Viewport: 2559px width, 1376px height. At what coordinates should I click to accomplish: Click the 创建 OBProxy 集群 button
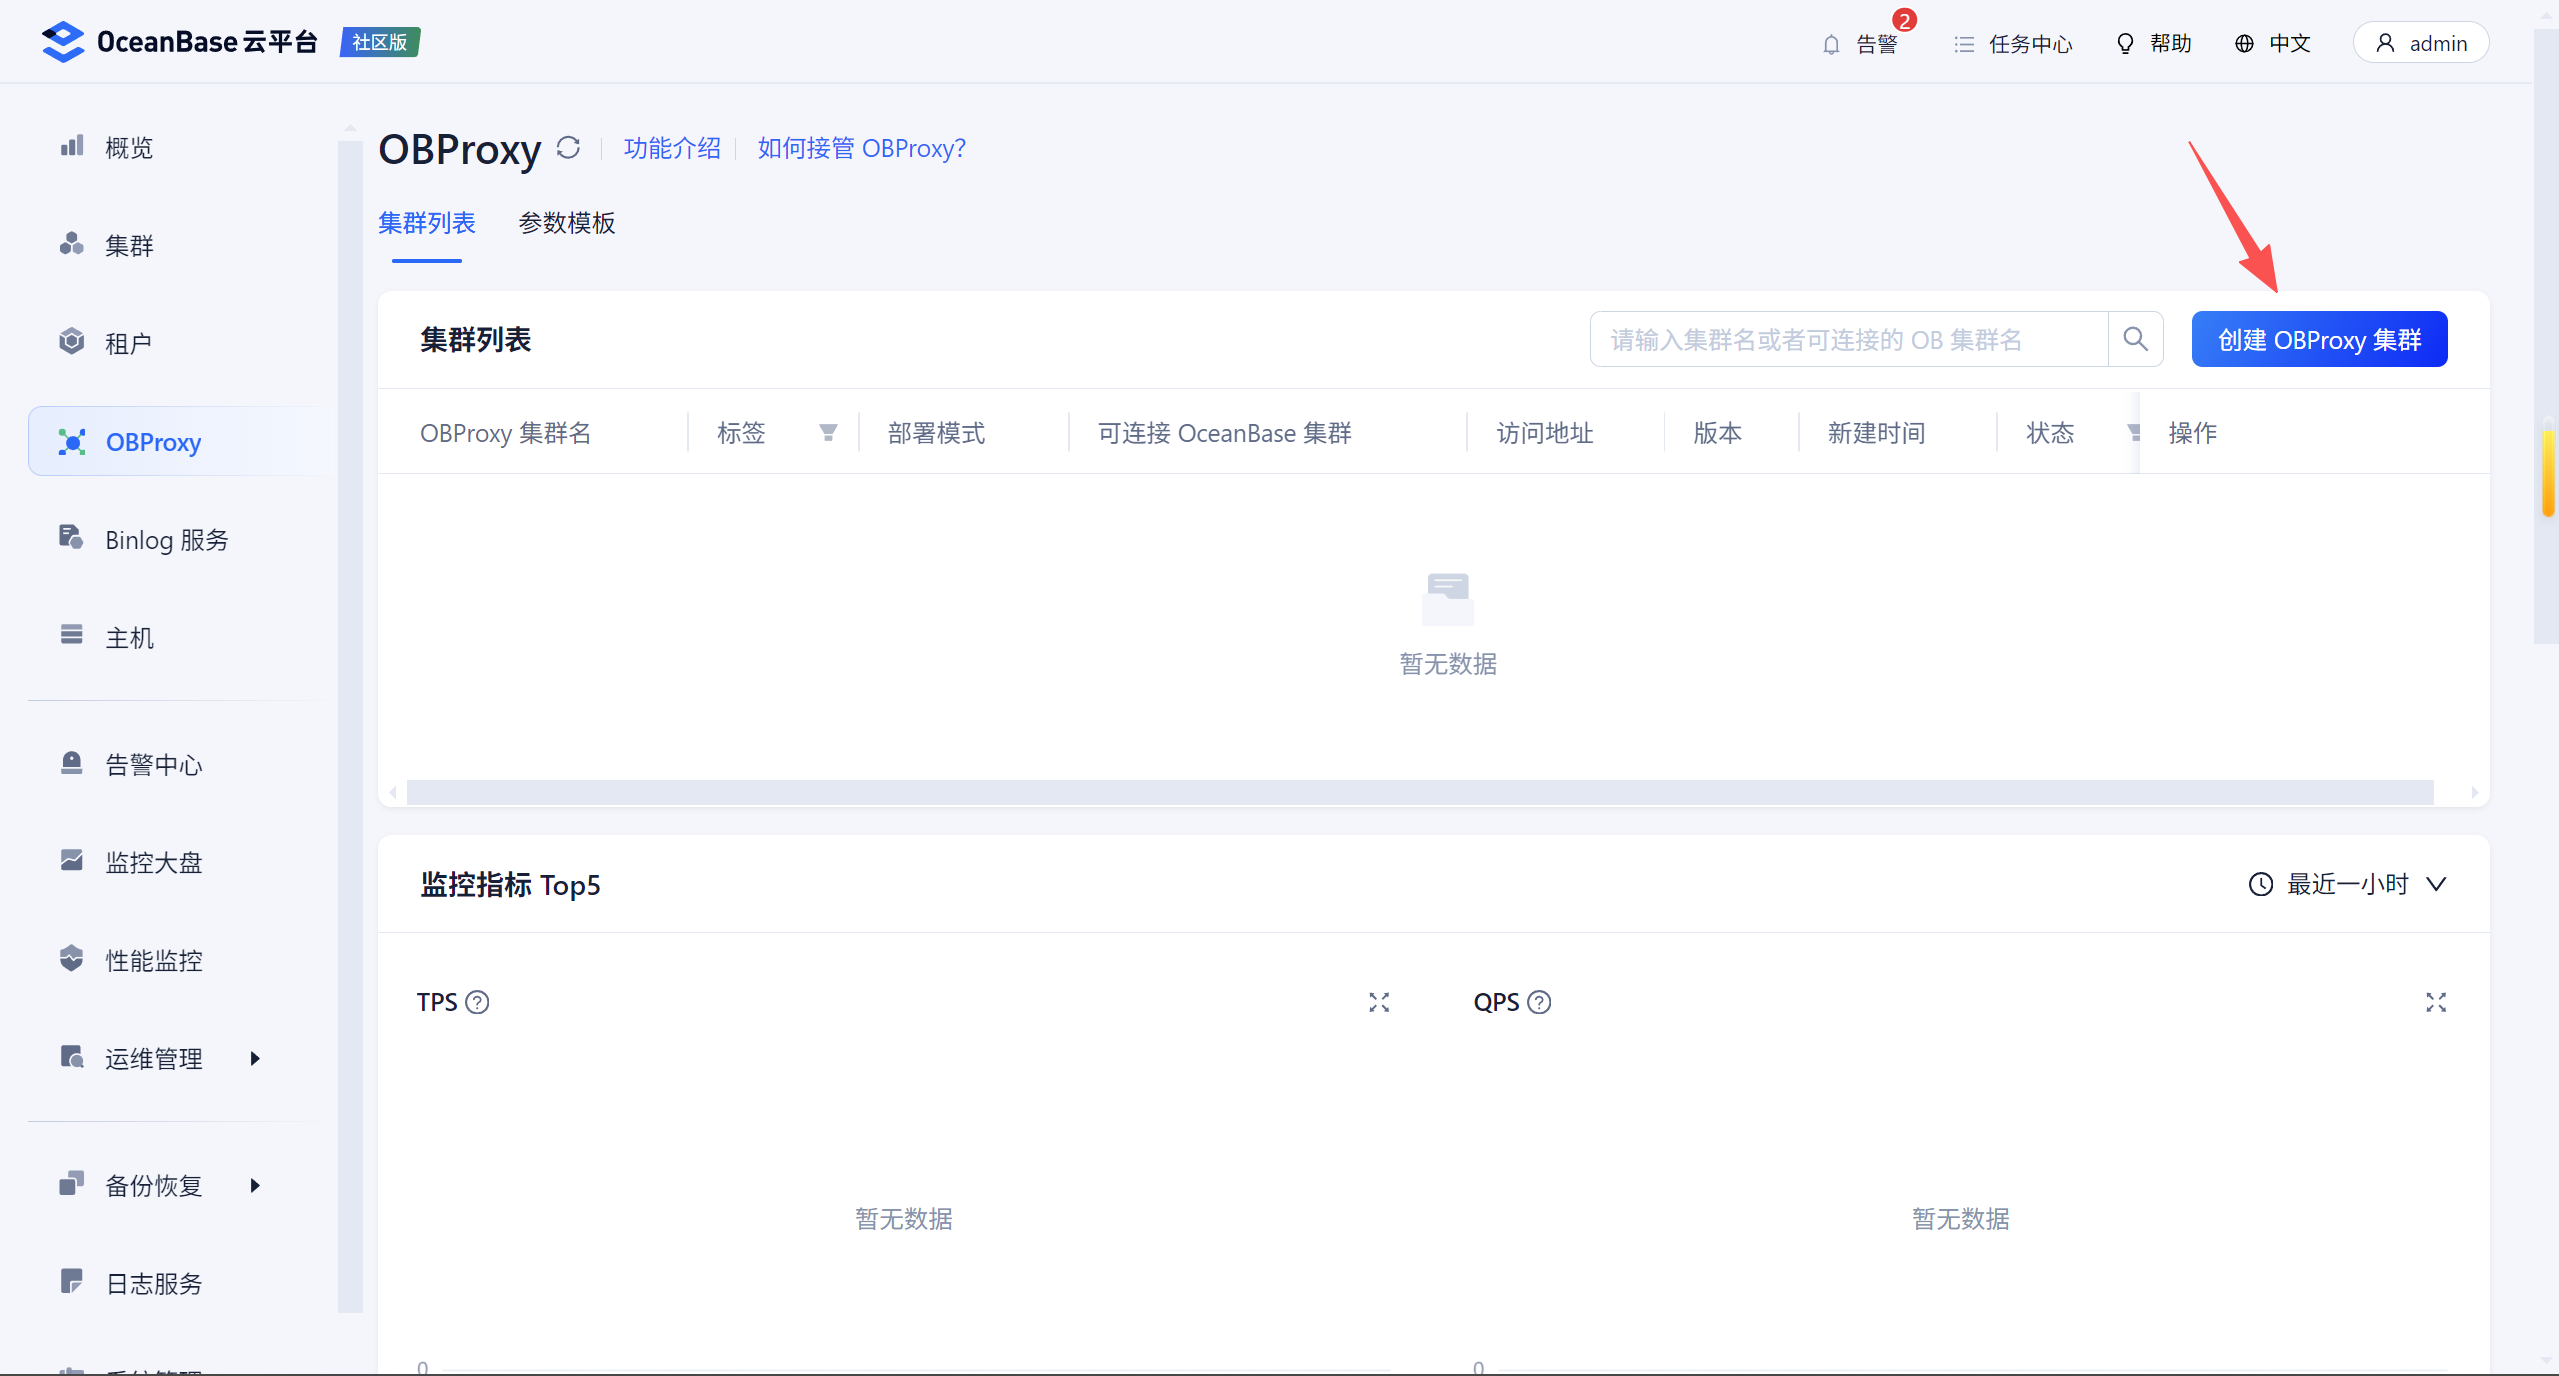click(x=2319, y=339)
